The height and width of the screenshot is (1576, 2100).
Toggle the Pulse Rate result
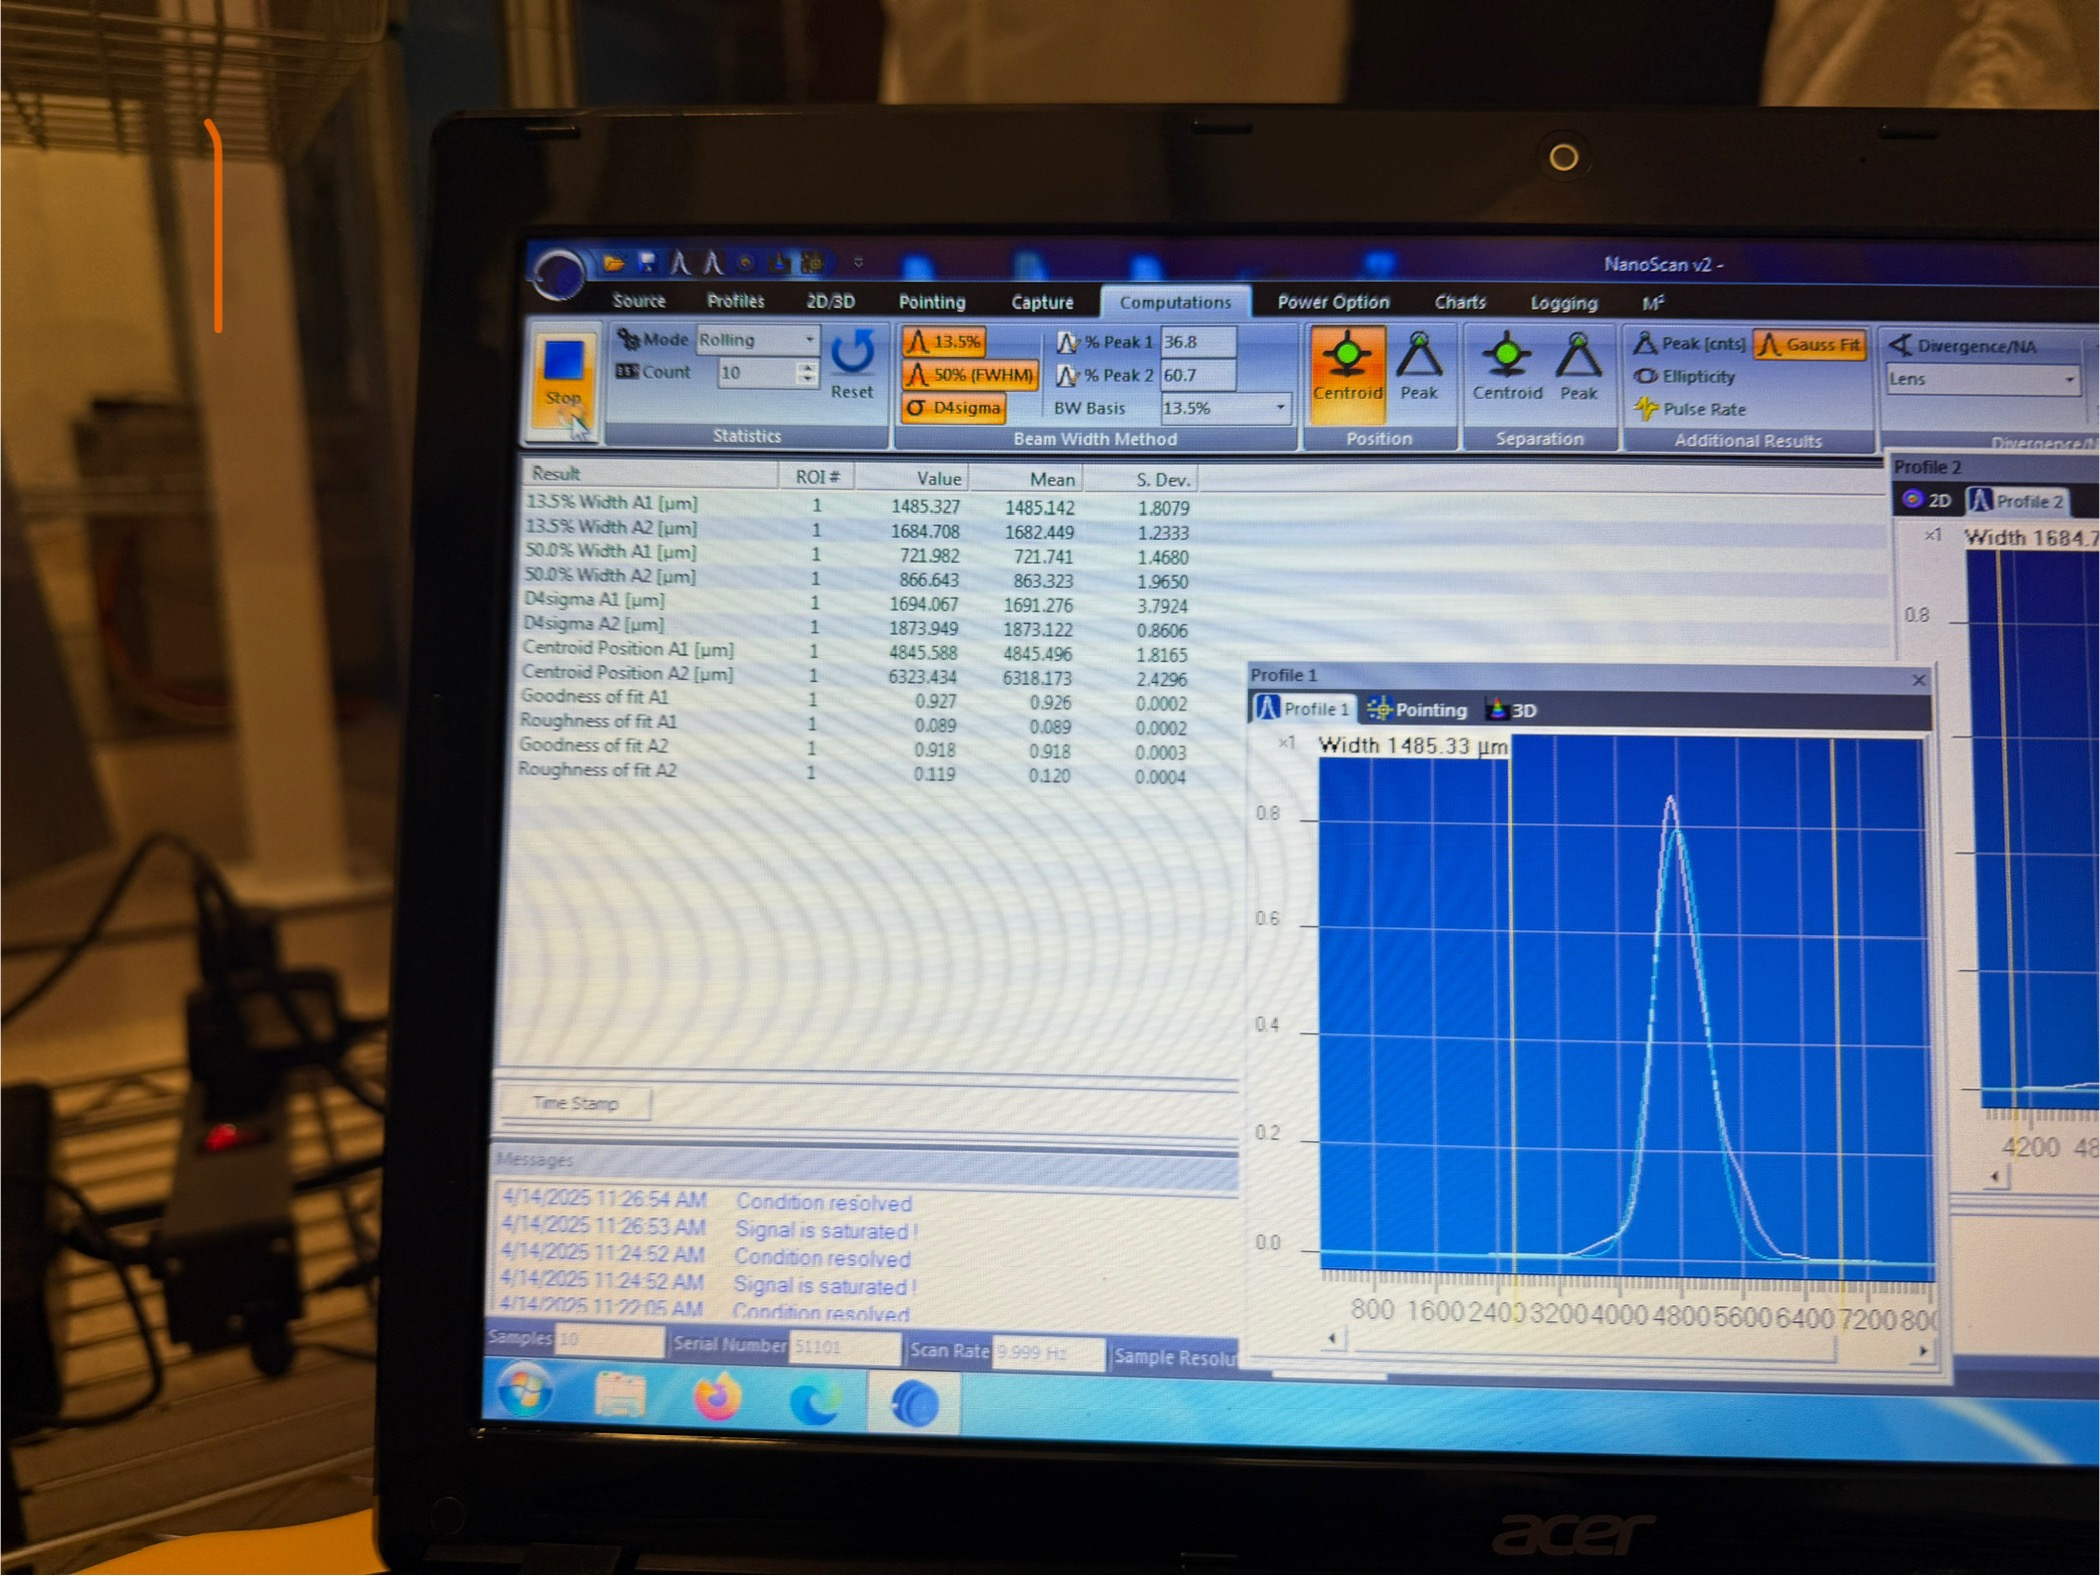(x=1690, y=409)
